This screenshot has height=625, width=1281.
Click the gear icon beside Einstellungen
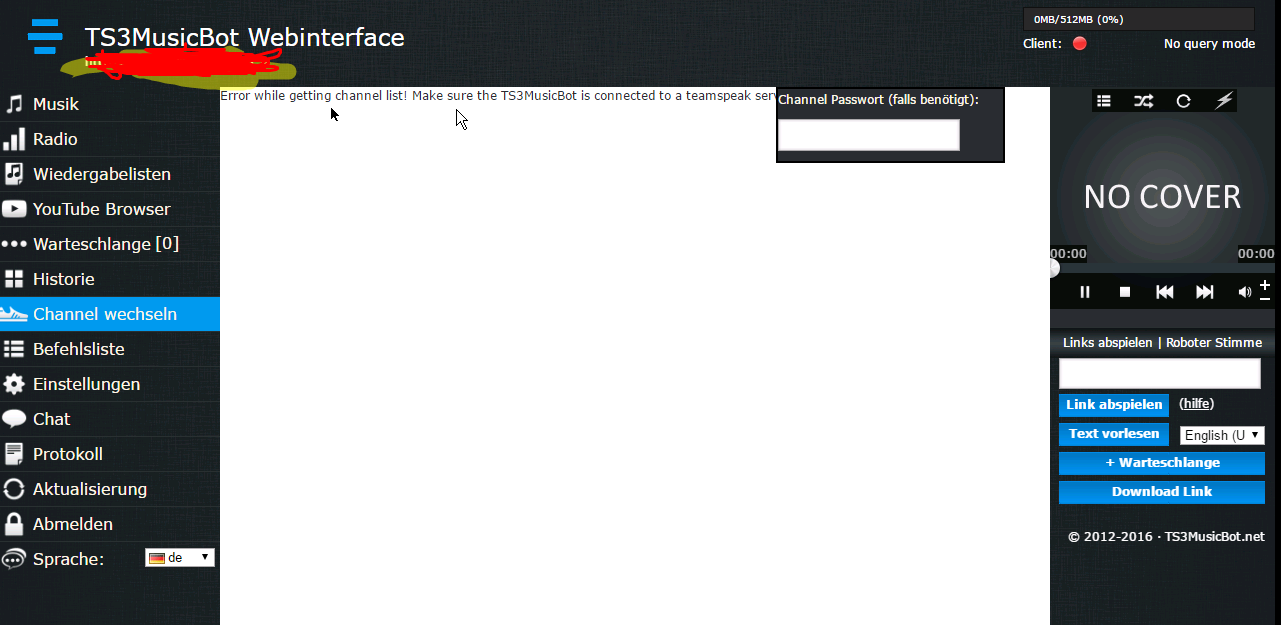pyautogui.click(x=14, y=384)
